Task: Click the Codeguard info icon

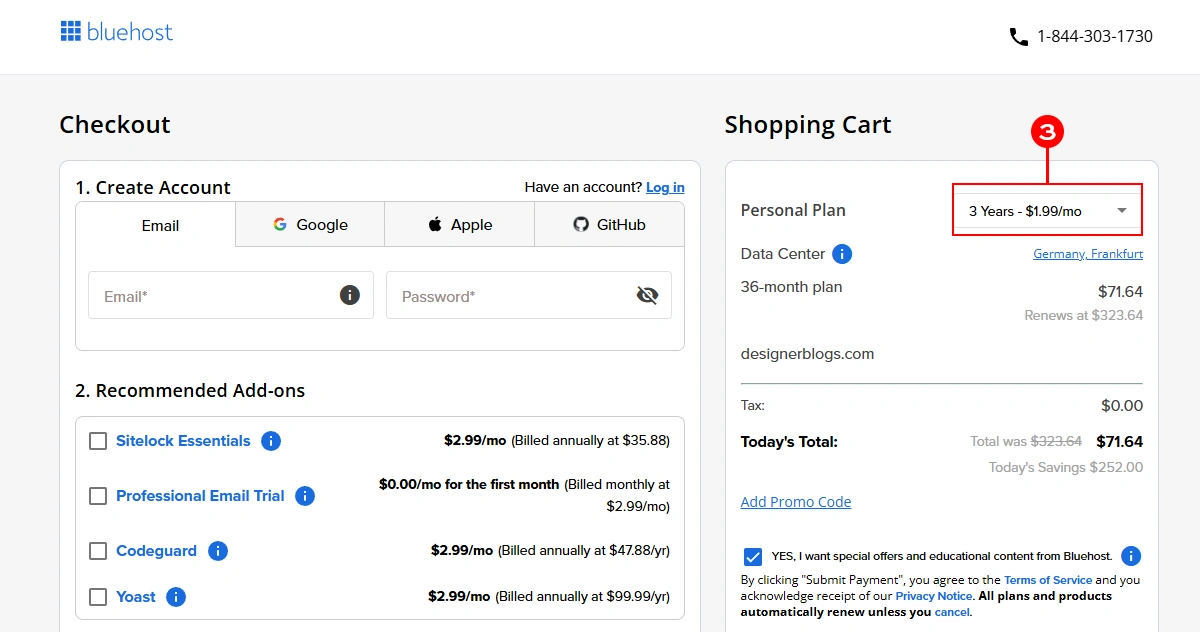Action: (x=217, y=550)
